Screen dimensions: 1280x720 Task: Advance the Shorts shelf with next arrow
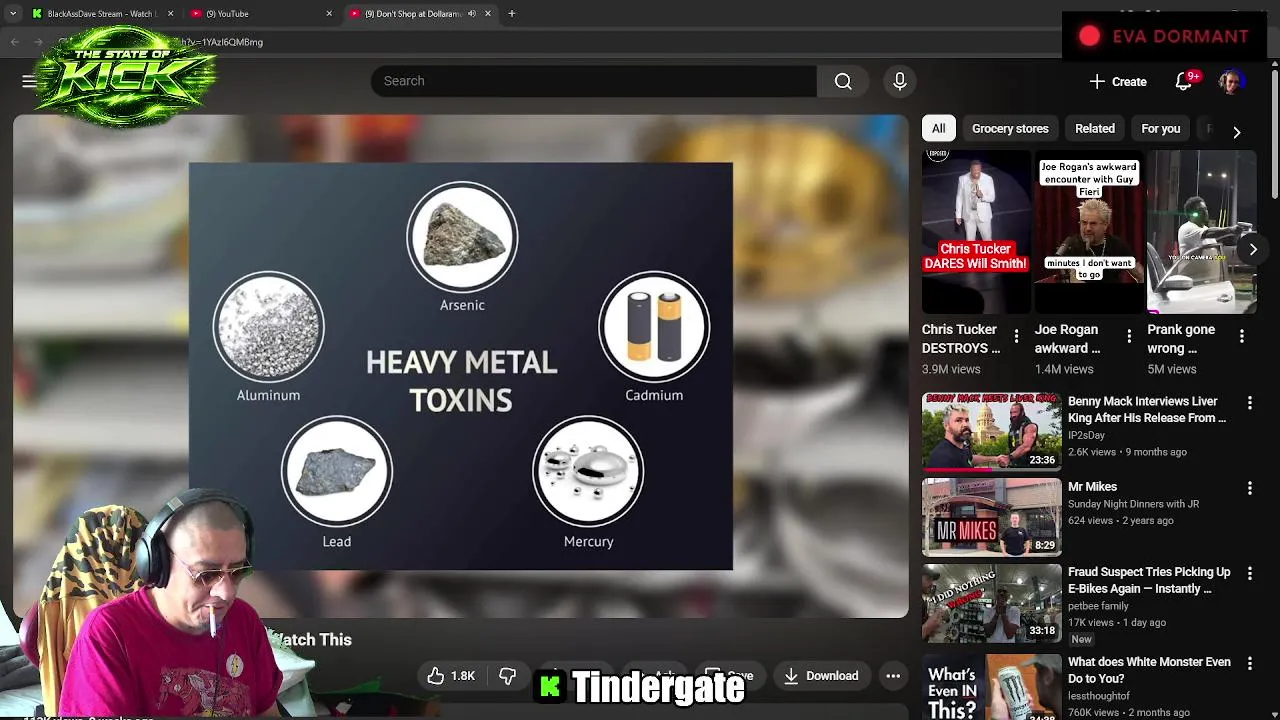point(1253,249)
